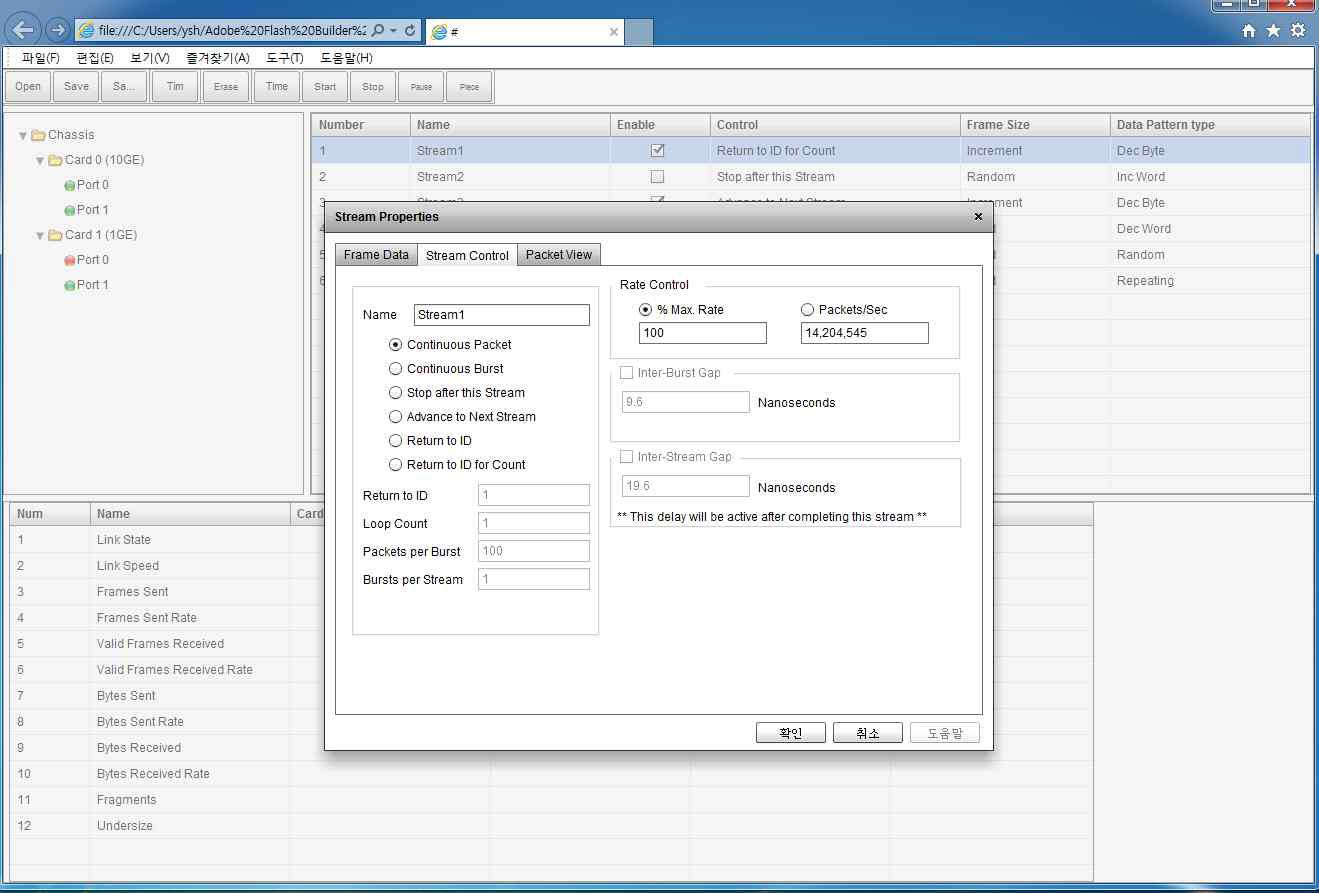Toggle the Inter-Stream Gap checkbox

click(x=626, y=457)
